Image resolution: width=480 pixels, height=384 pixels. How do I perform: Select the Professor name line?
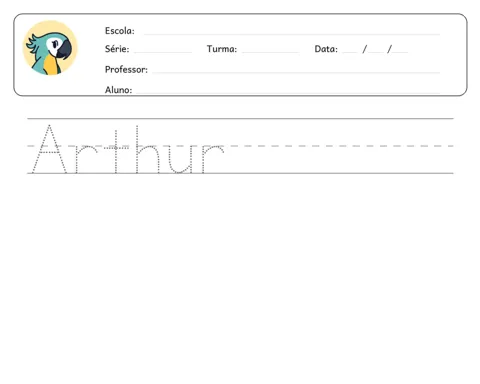[296, 72]
